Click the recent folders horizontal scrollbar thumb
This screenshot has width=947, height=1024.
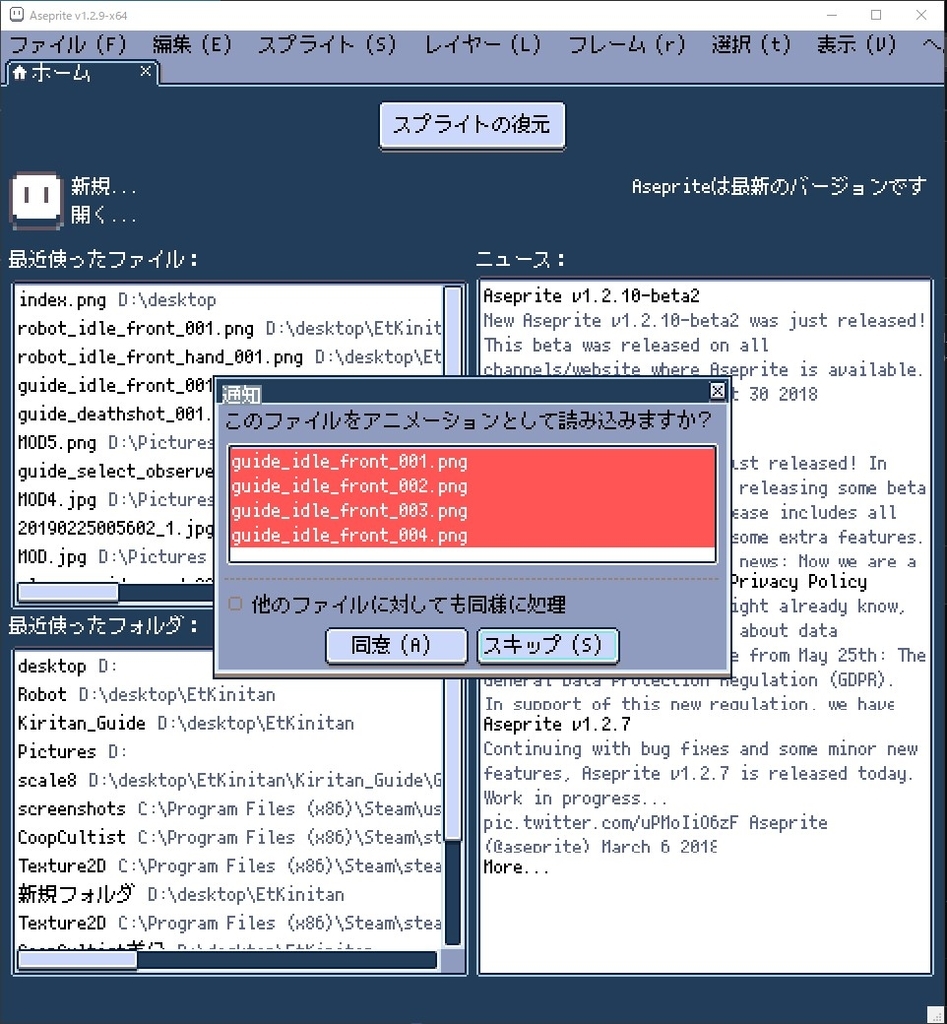(77, 959)
